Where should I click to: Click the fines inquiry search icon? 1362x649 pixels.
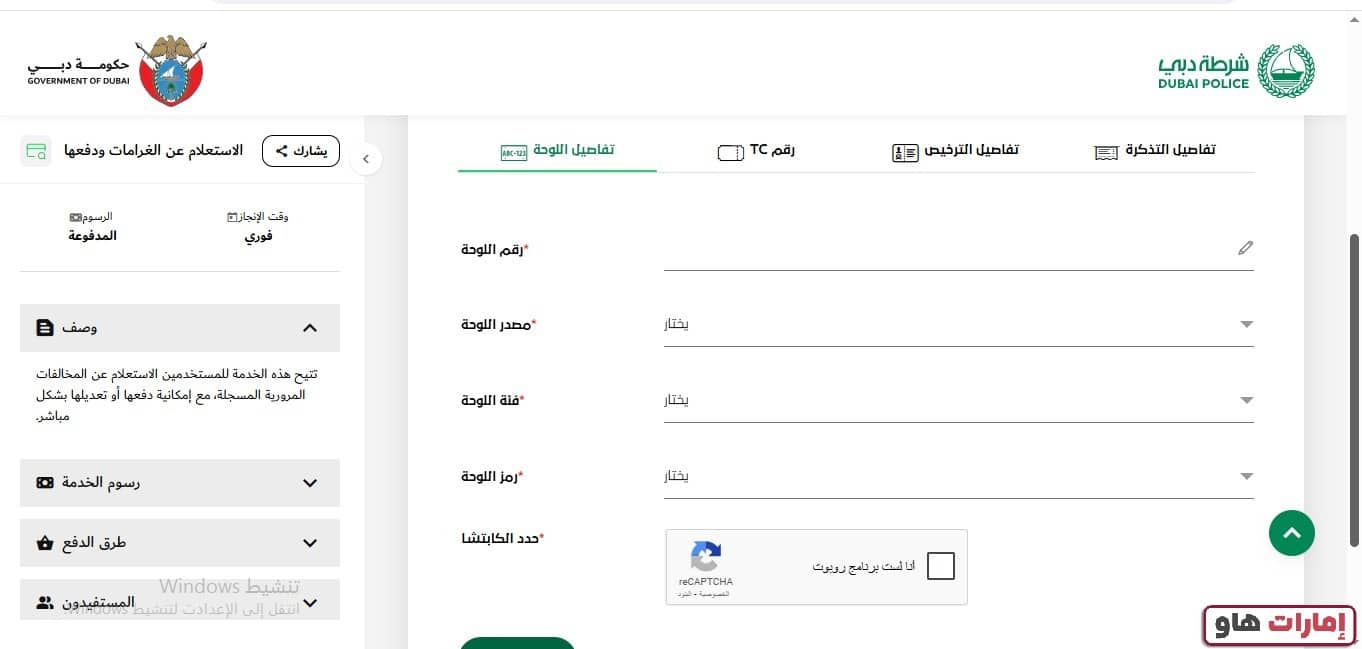pyautogui.click(x=37, y=151)
